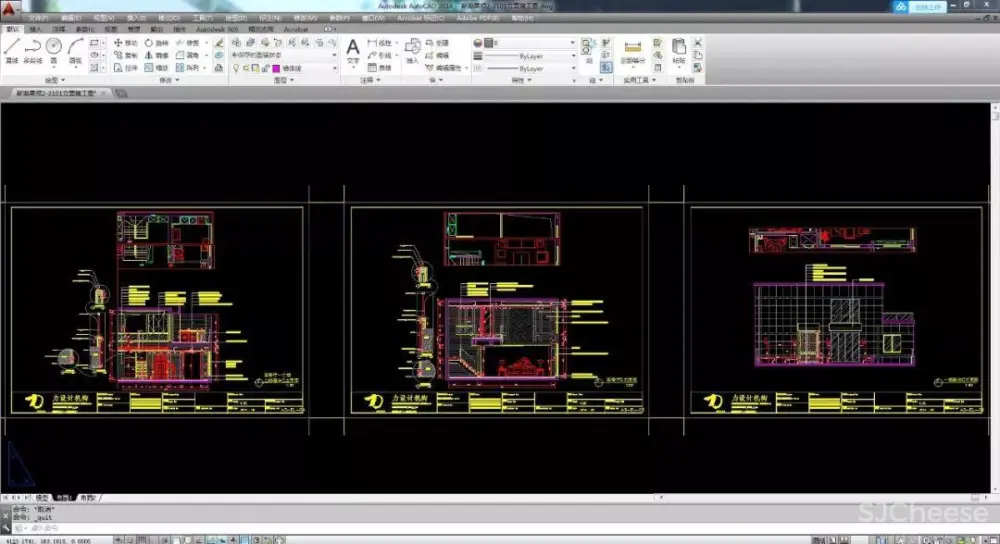Select the Polyline tool

(32, 49)
